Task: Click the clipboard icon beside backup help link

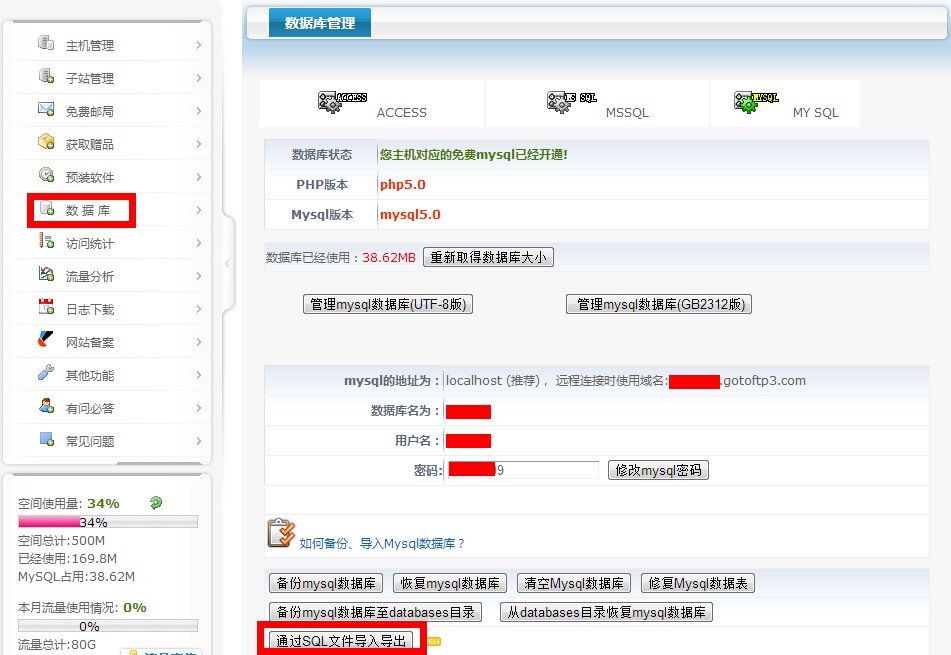Action: click(x=281, y=533)
